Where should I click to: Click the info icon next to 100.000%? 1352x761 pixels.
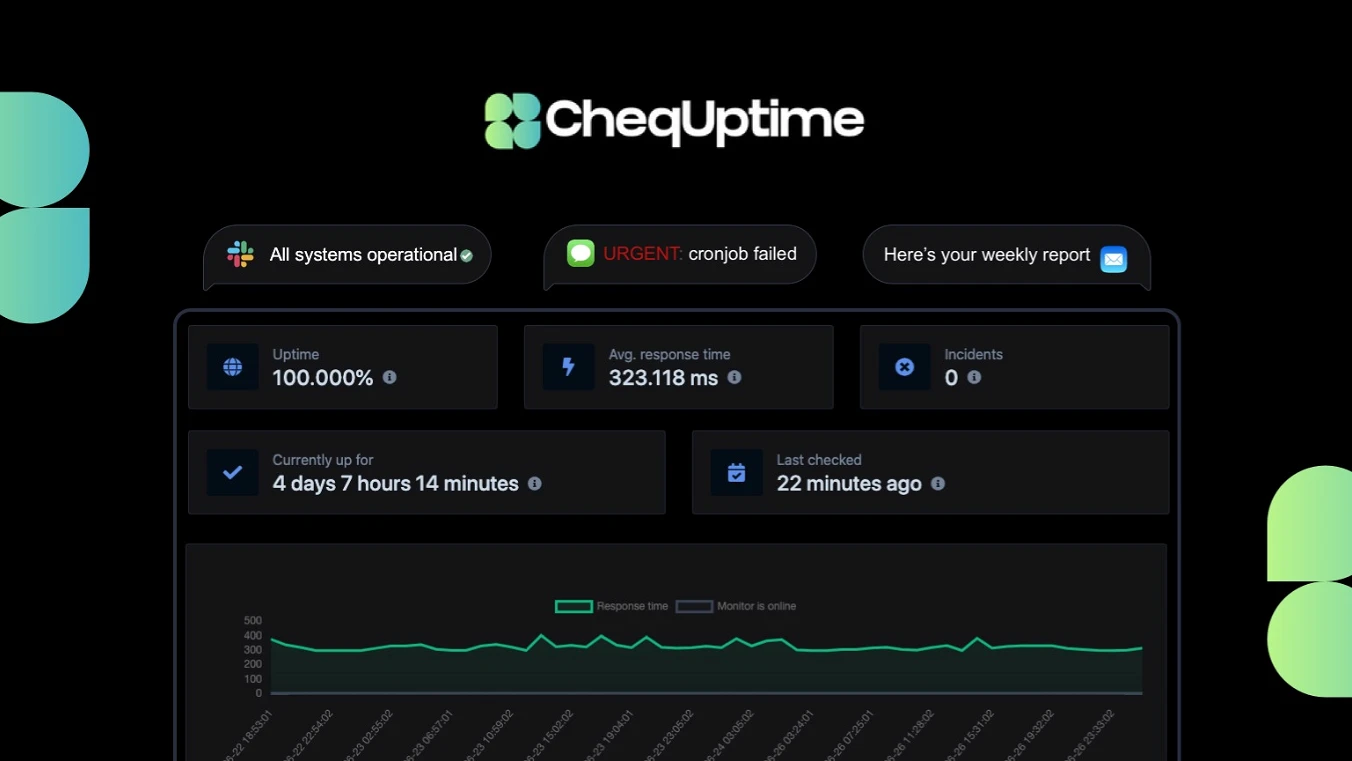390,377
